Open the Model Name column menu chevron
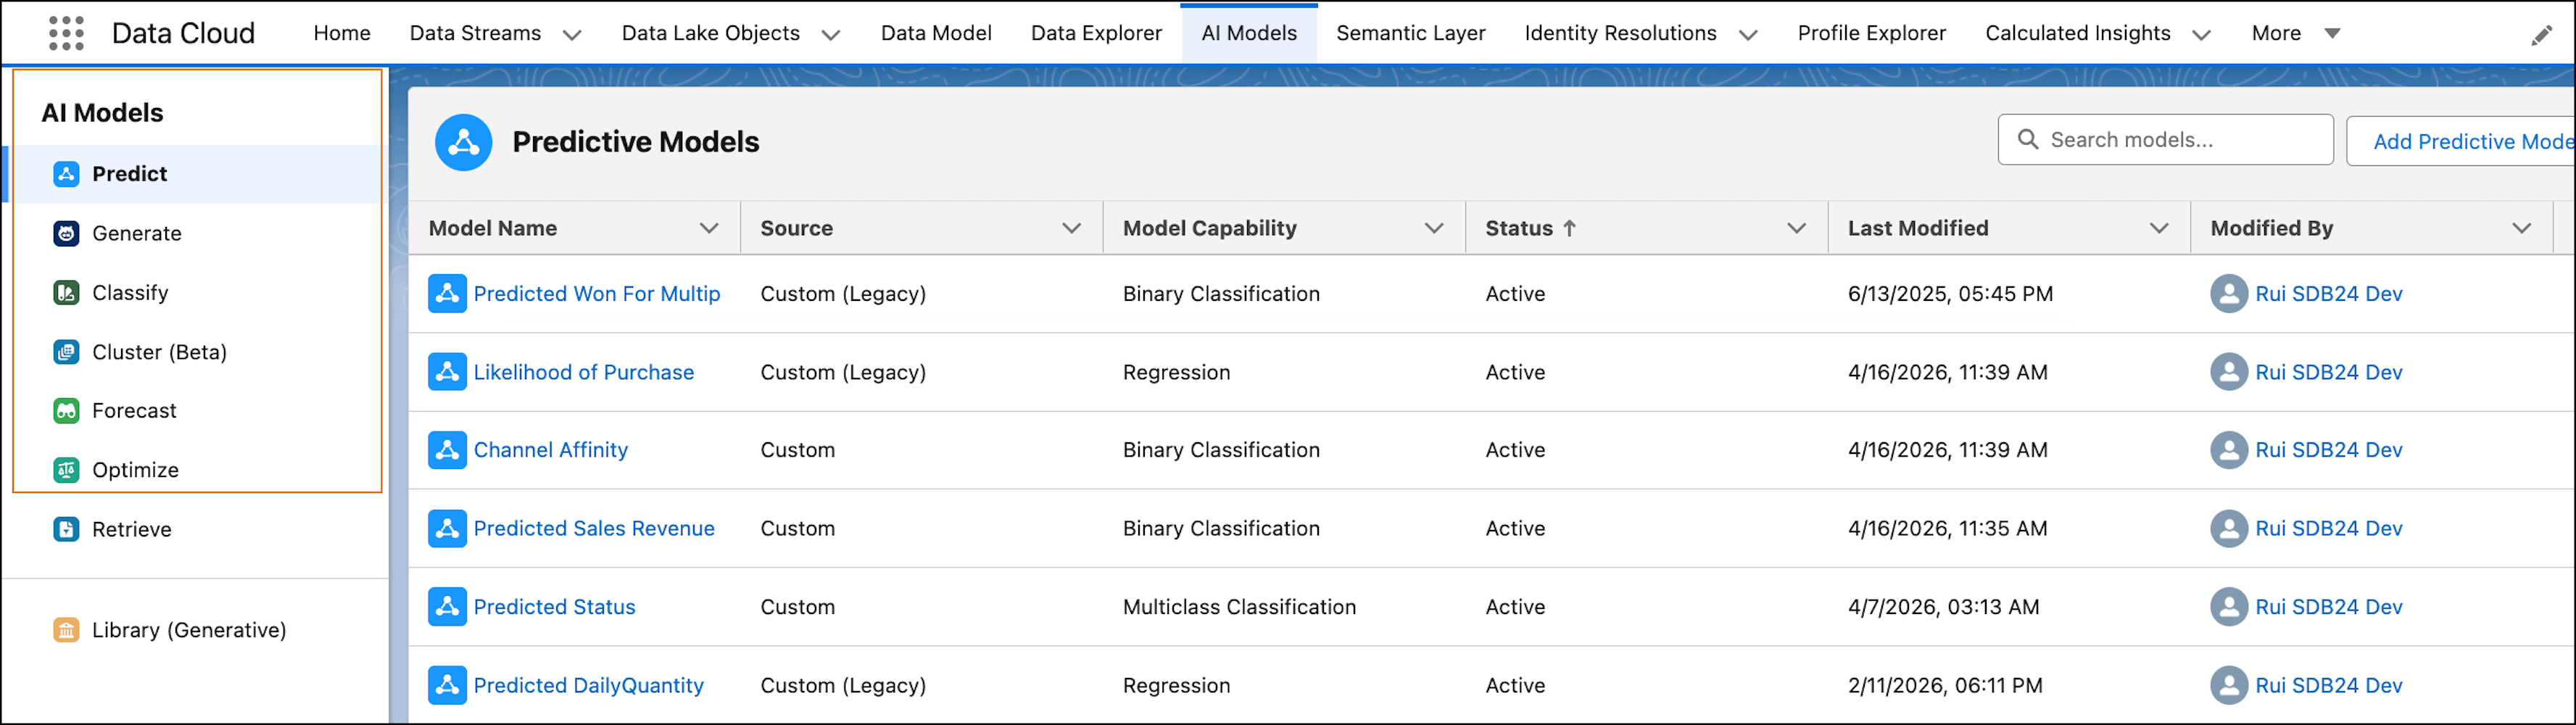Image resolution: width=2576 pixels, height=725 pixels. pos(709,228)
